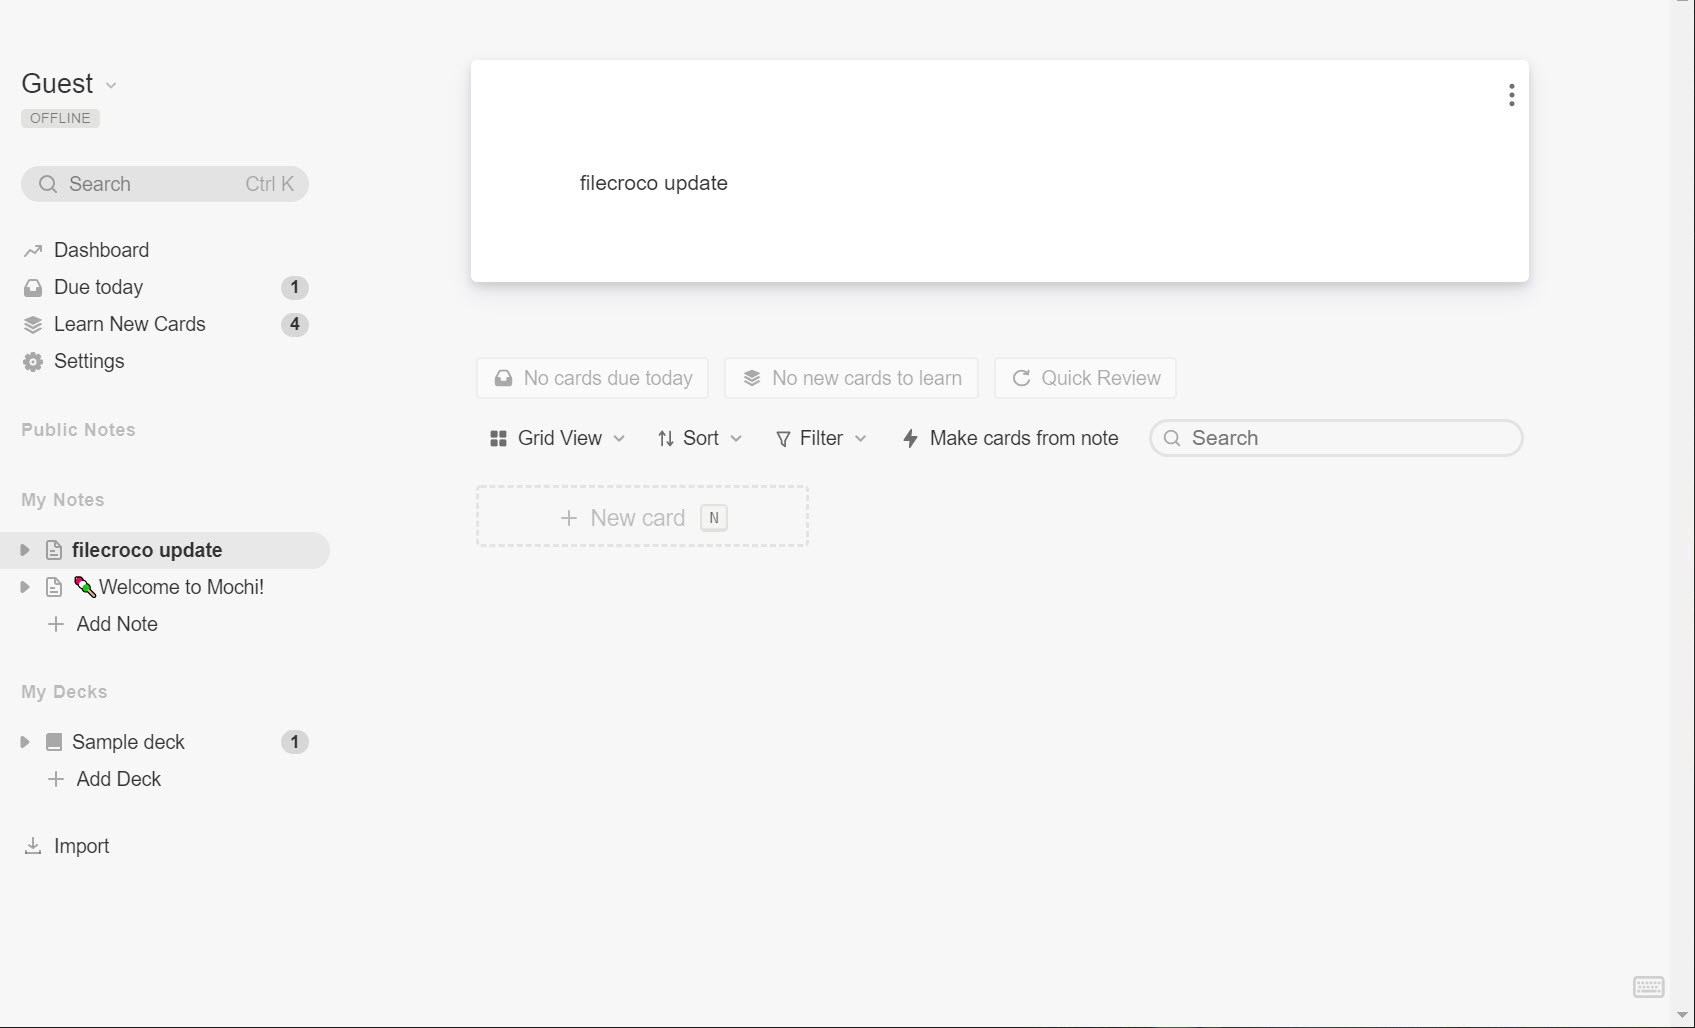
Task: Open the Guest account dropdown
Action: tap(70, 84)
